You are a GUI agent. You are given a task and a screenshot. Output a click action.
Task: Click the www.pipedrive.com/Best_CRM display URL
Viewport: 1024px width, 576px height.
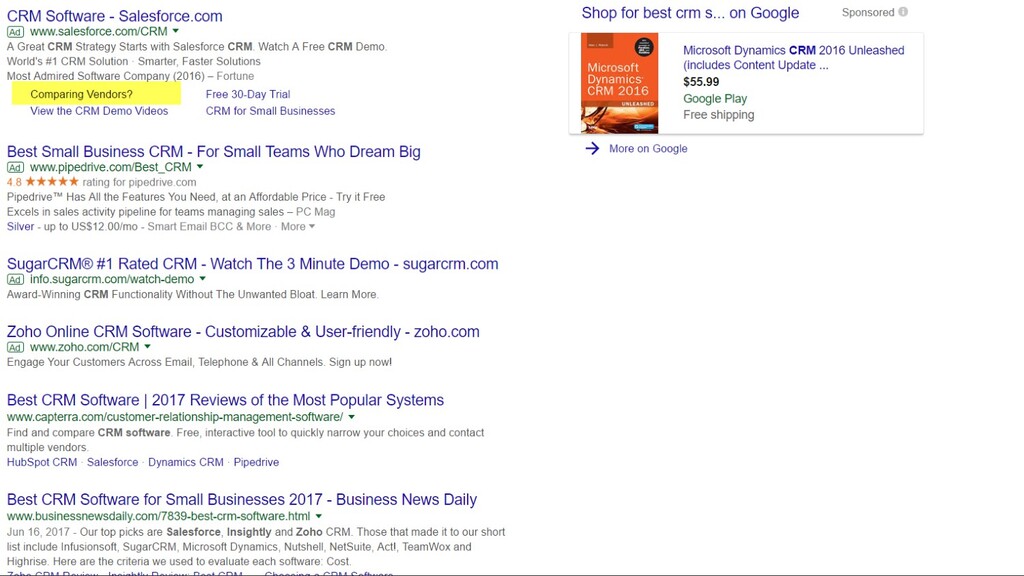(111, 167)
